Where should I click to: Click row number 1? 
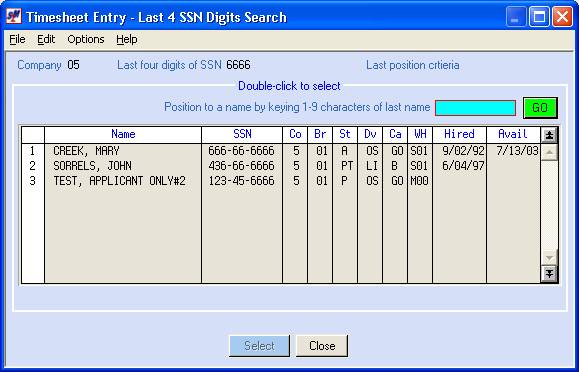pyautogui.click(x=32, y=151)
